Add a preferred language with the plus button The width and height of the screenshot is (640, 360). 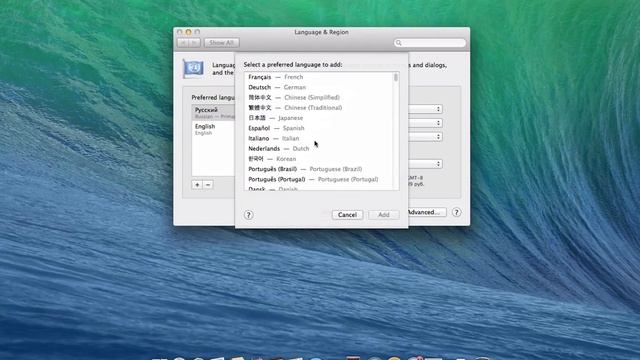point(197,185)
